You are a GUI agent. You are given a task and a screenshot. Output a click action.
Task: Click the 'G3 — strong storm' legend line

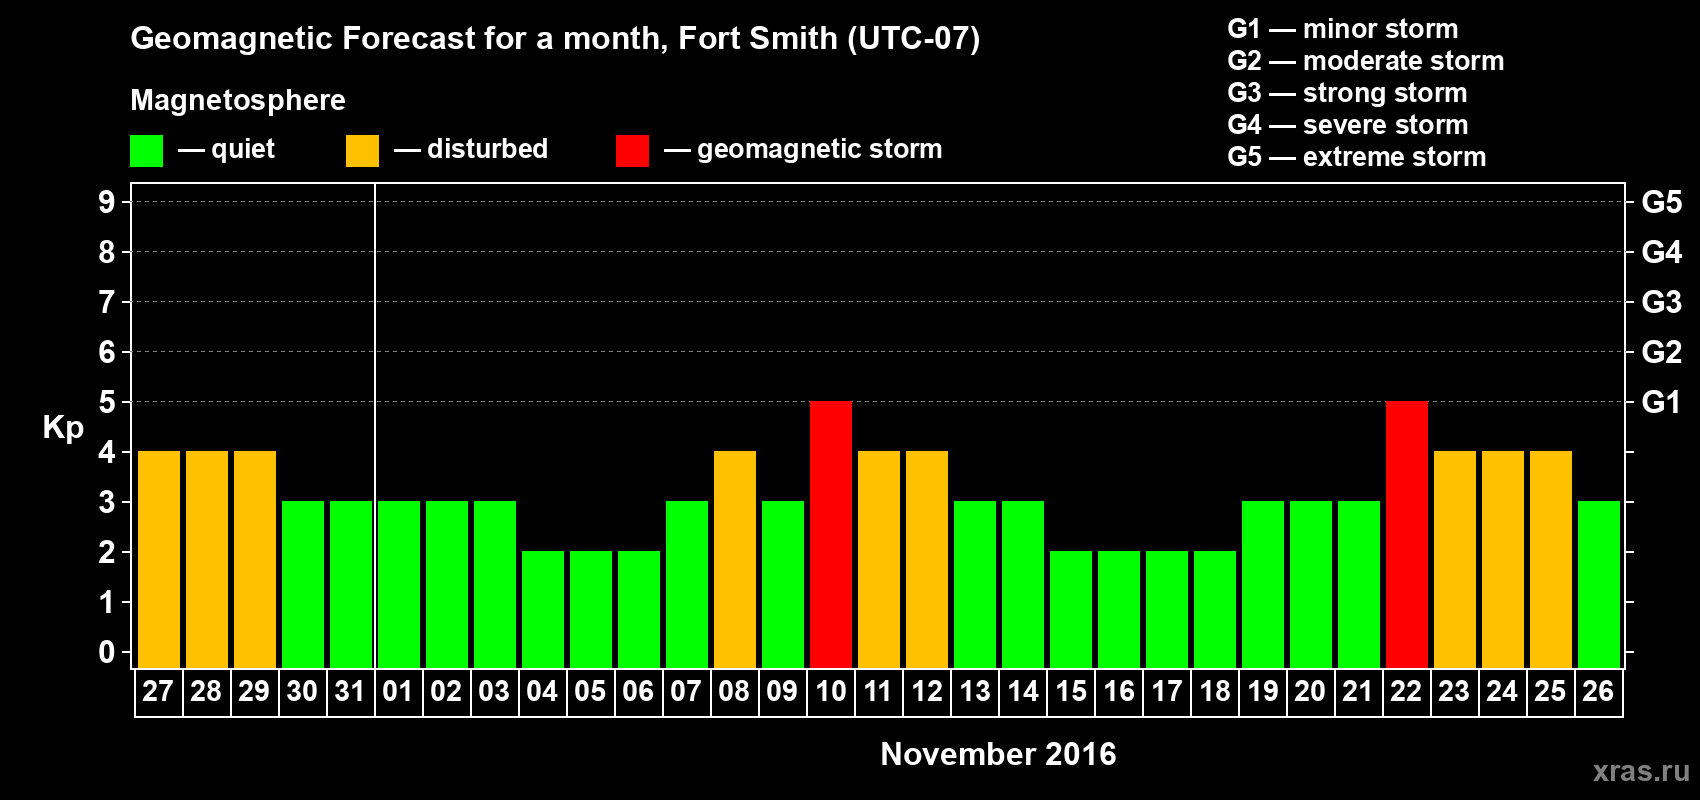point(1348,93)
